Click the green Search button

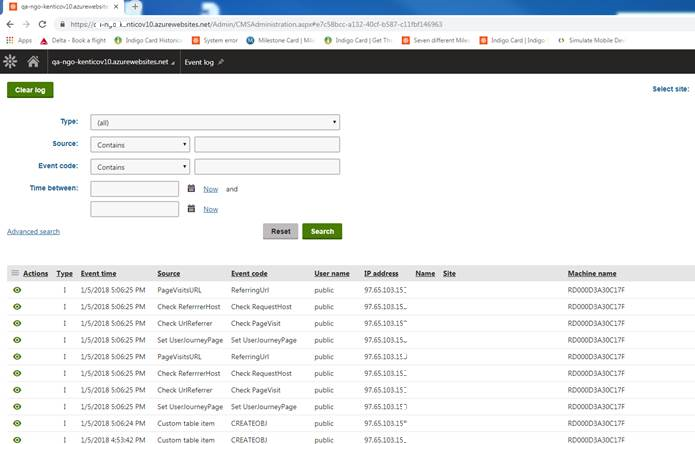pos(322,231)
